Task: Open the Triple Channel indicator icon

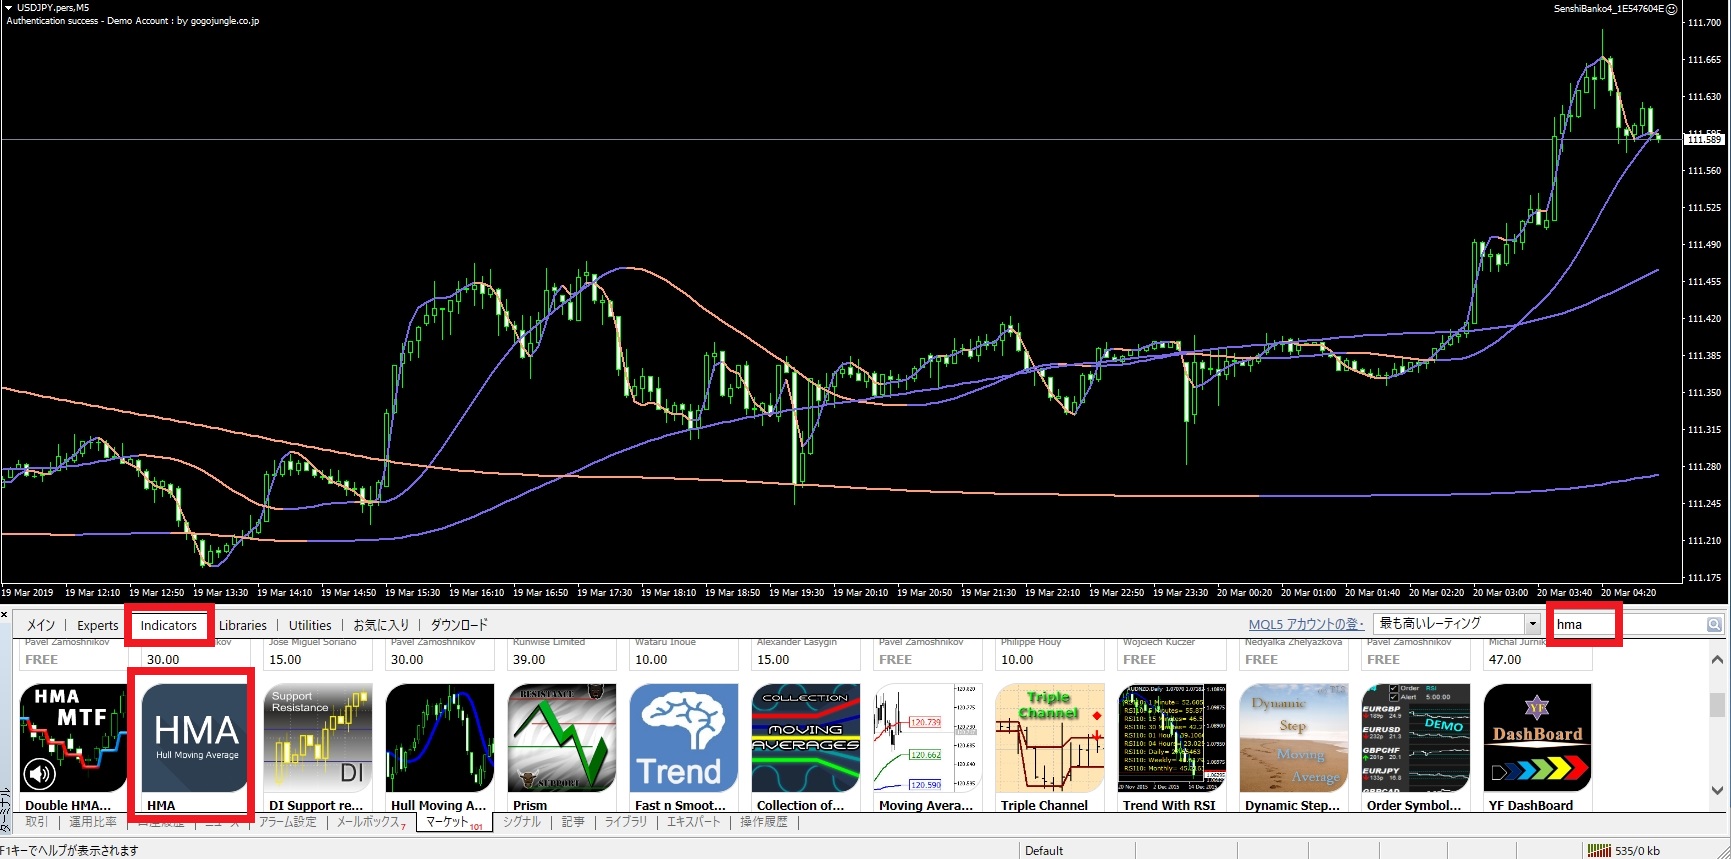Action: [x=1049, y=738]
